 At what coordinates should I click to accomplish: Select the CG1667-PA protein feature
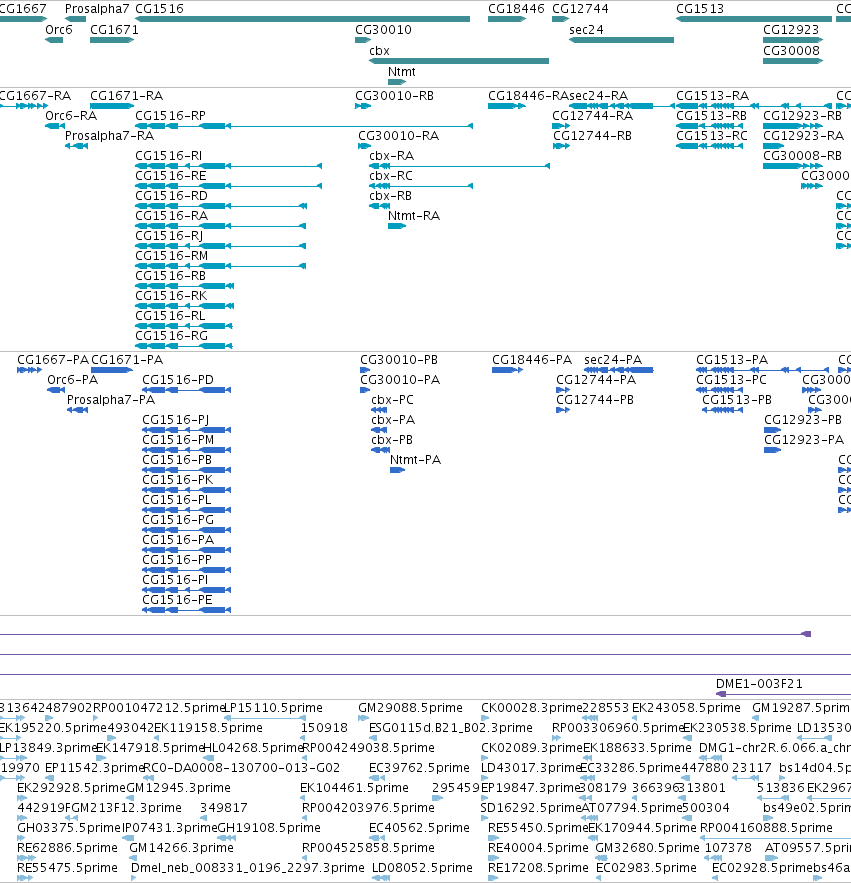click(29, 370)
